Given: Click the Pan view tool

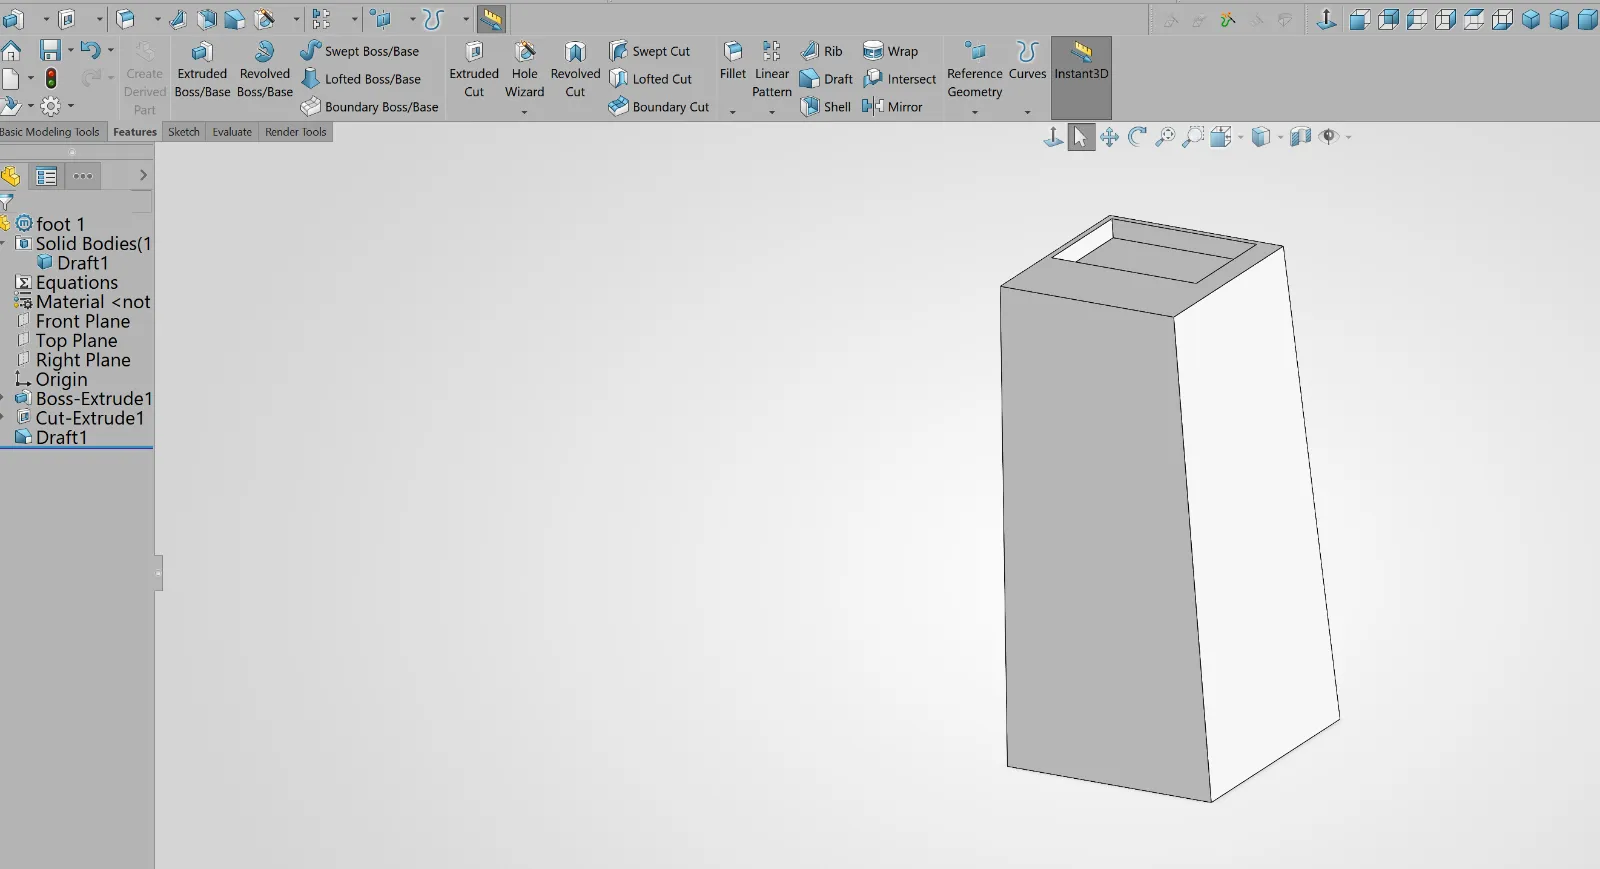Looking at the screenshot, I should coord(1109,137).
